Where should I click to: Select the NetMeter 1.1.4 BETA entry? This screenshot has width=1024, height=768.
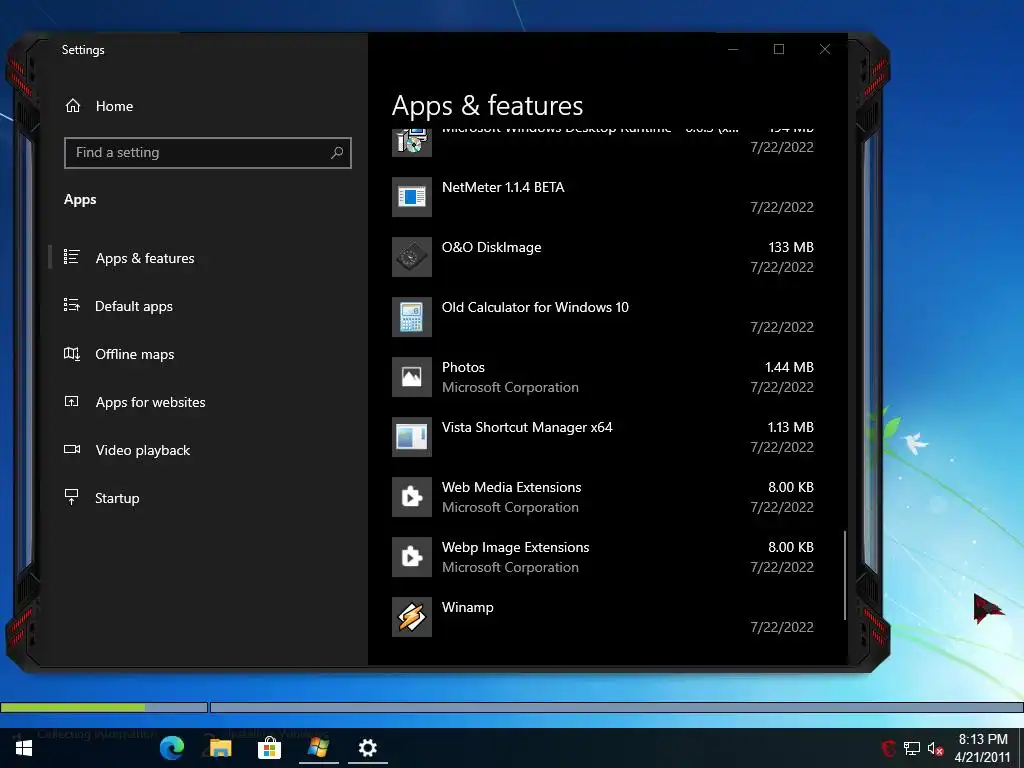[x=503, y=187]
